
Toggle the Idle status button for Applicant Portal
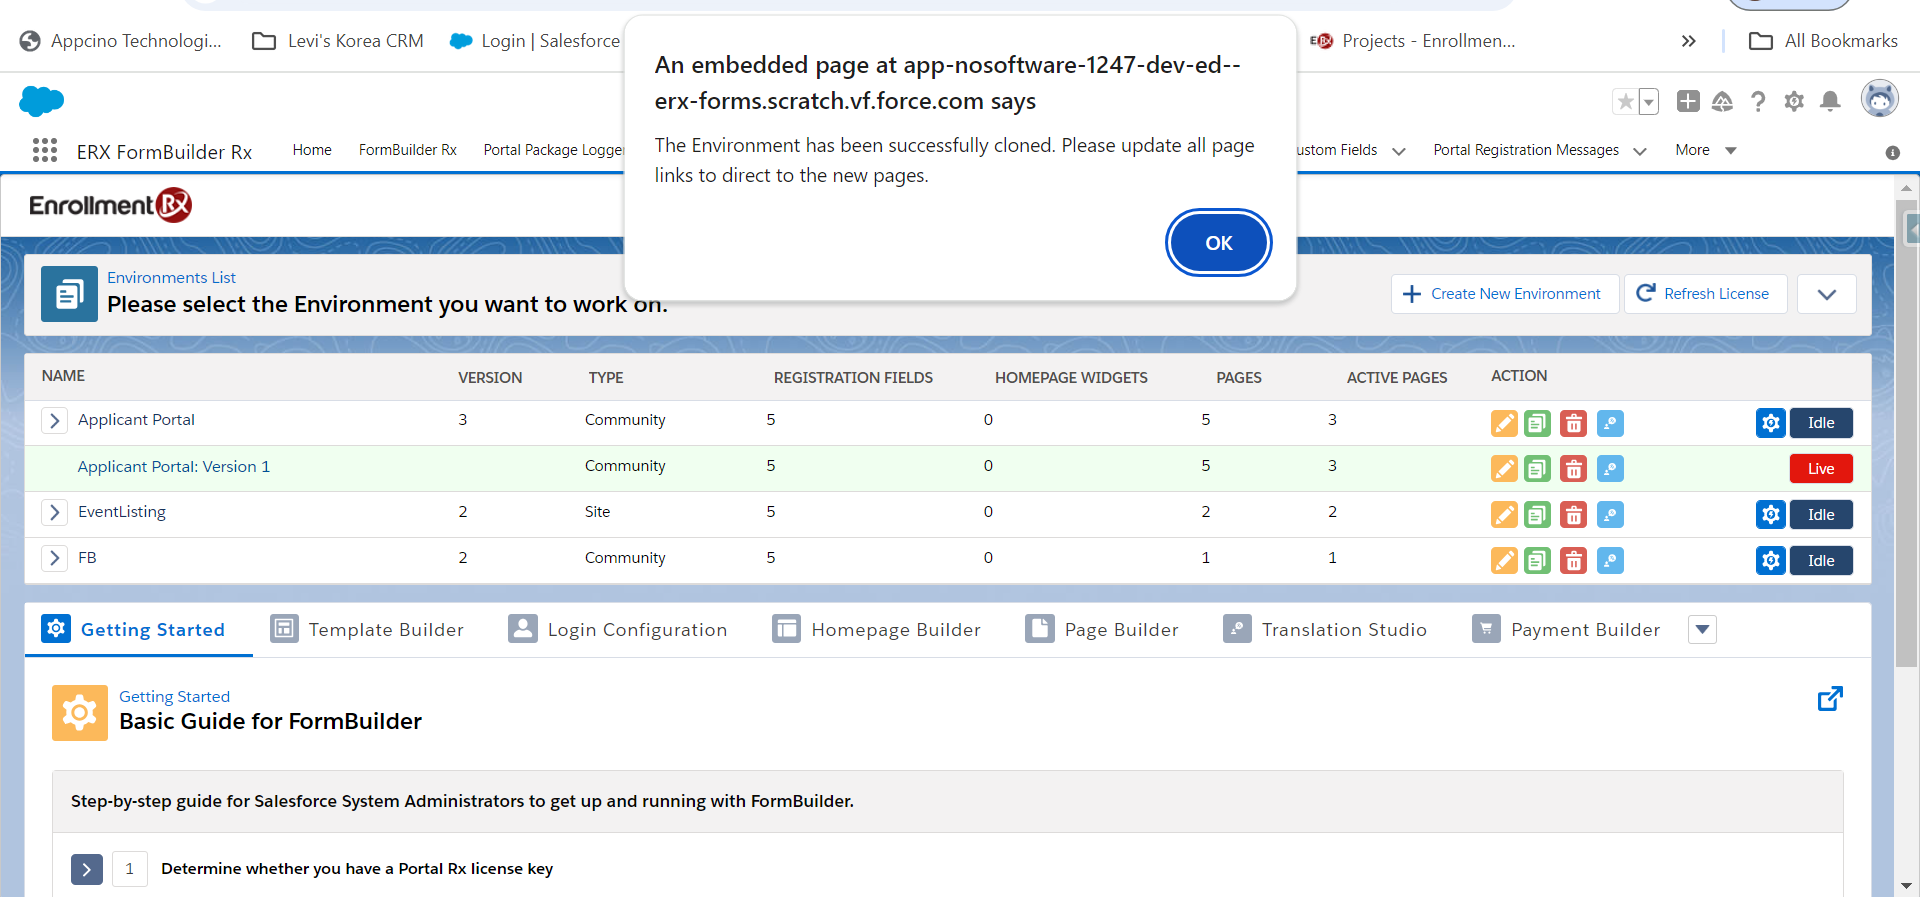click(x=1821, y=423)
